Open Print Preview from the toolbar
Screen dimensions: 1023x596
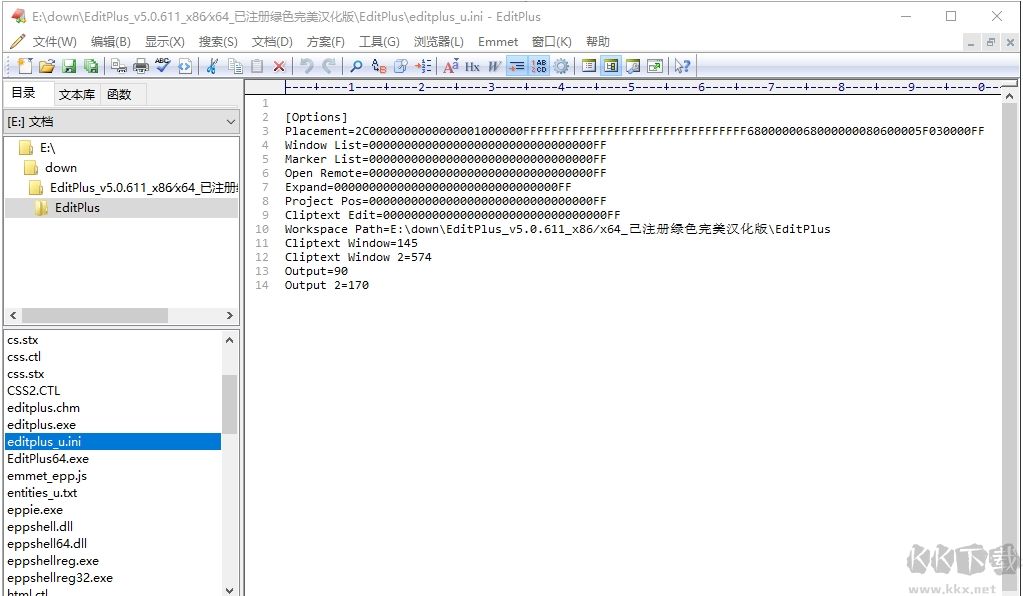pyautogui.click(x=119, y=66)
